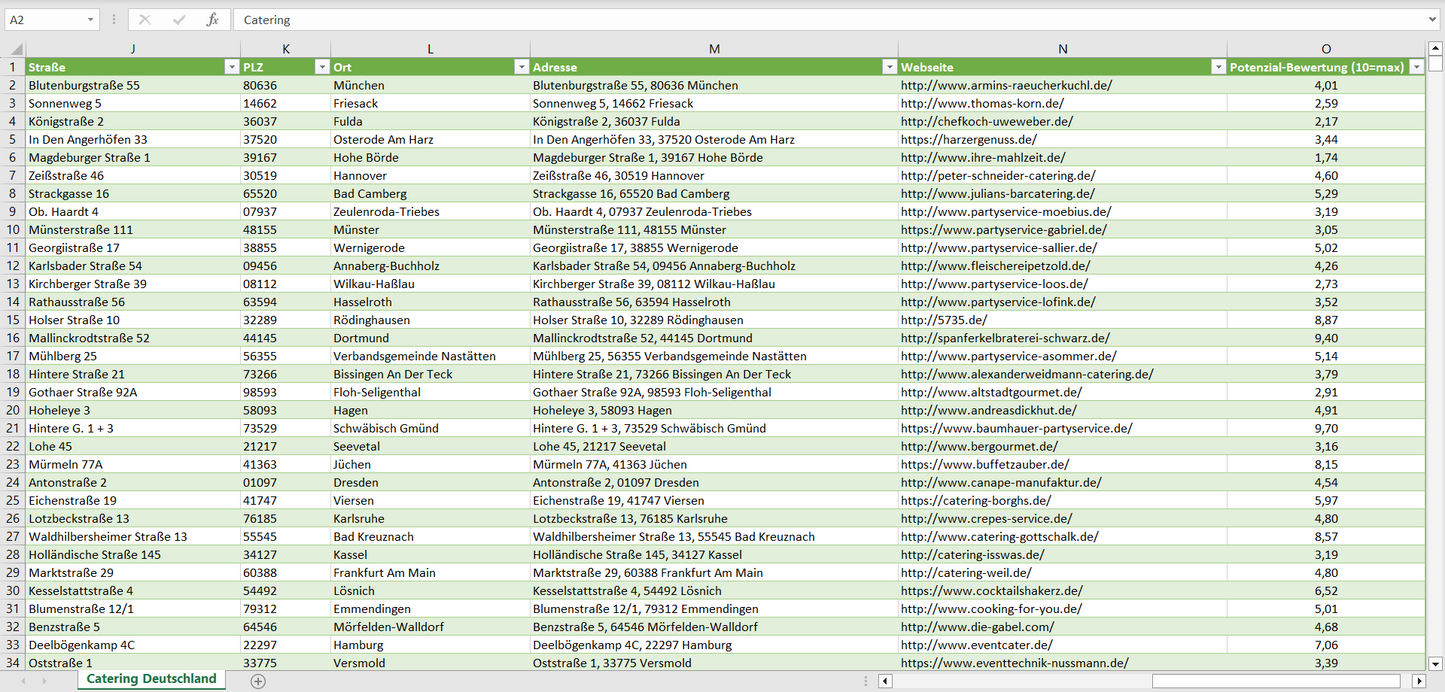This screenshot has height=692, width=1445.
Task: Click the Cancel X icon in formula bar
Action: click(145, 20)
